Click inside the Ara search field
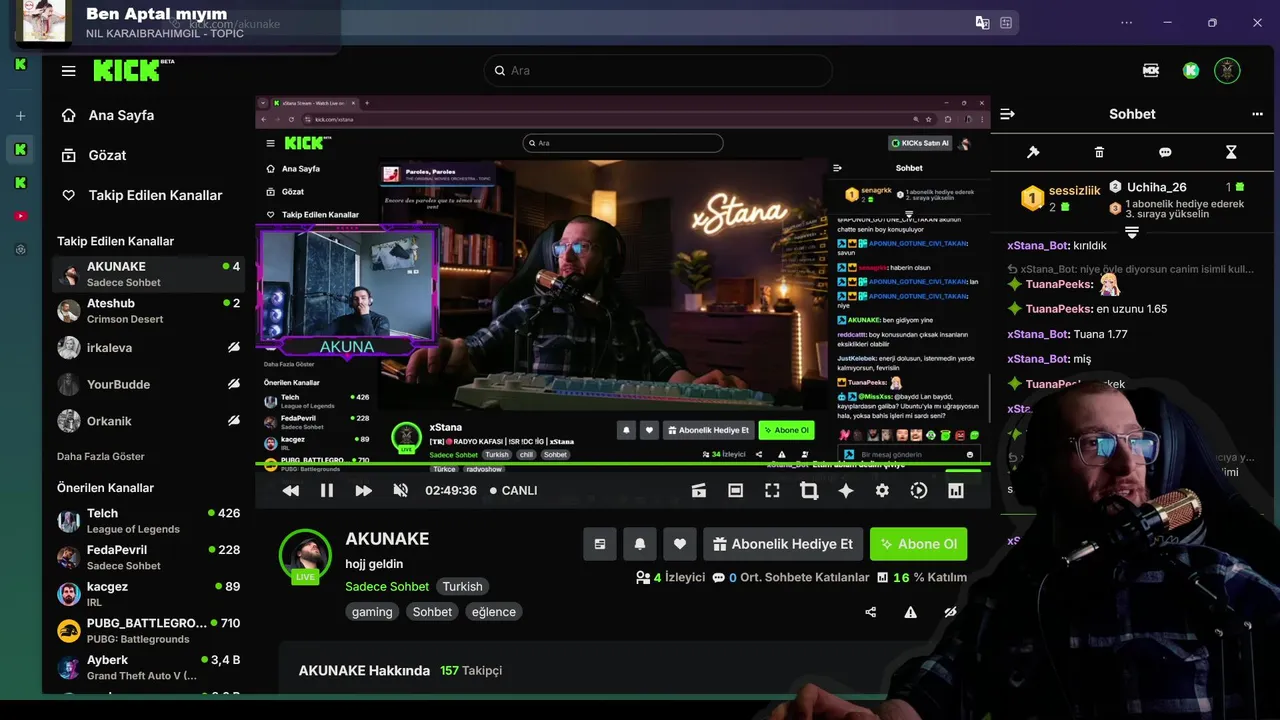Image resolution: width=1280 pixels, height=720 pixels. (x=658, y=70)
